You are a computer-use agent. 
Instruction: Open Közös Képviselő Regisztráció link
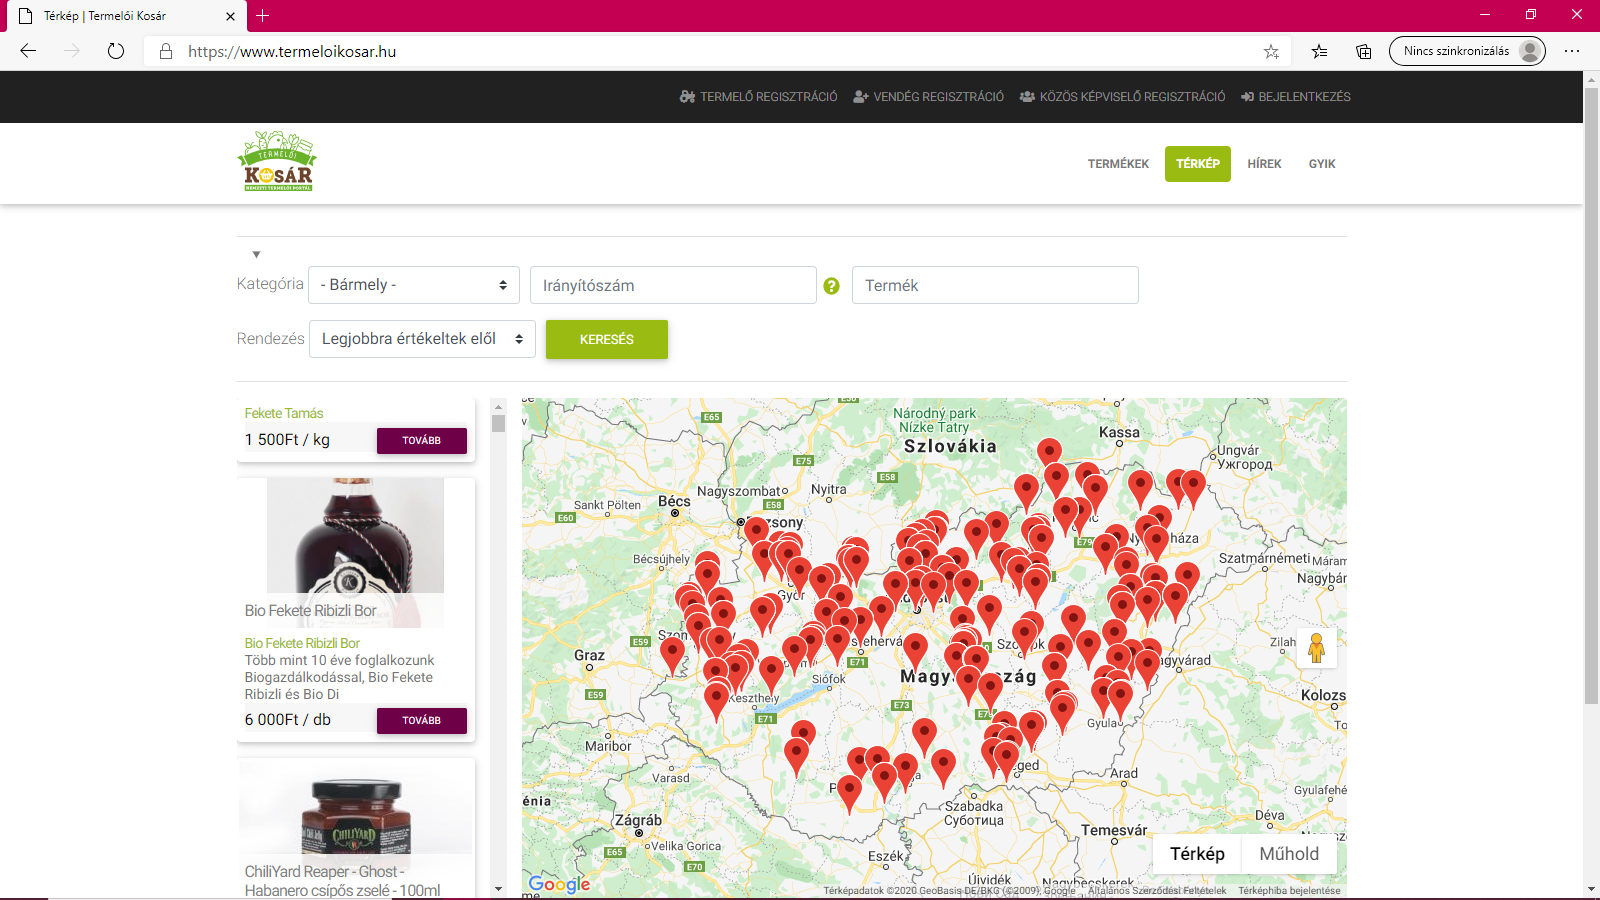[x=1122, y=97]
